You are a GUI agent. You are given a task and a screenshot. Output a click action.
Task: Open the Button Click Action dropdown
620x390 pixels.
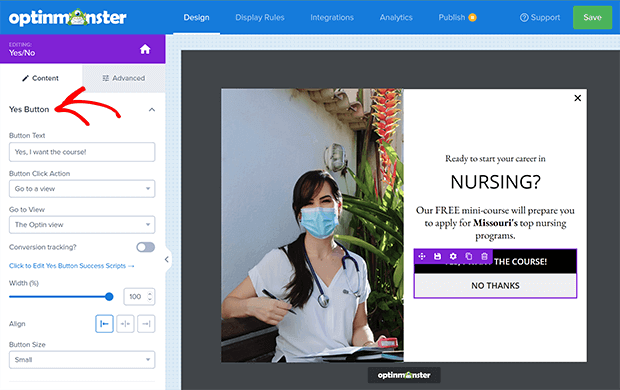pyautogui.click(x=82, y=189)
